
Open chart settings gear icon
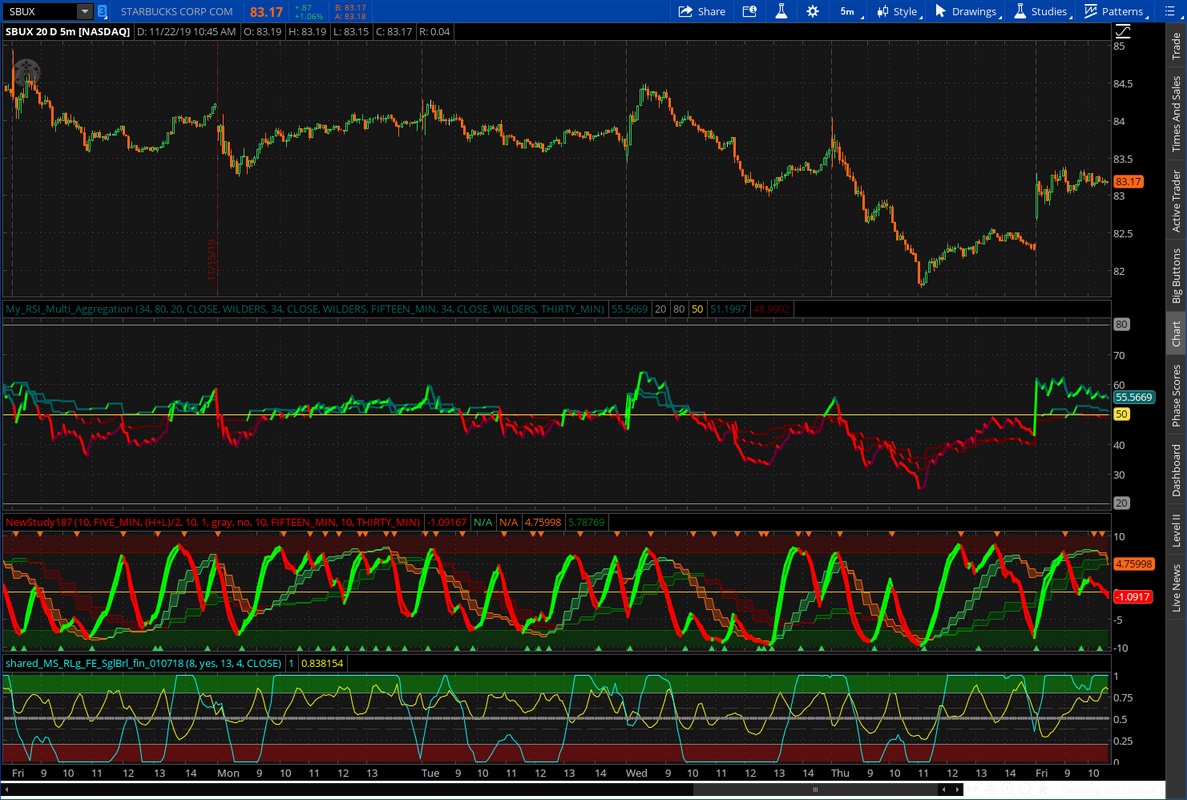[x=812, y=12]
